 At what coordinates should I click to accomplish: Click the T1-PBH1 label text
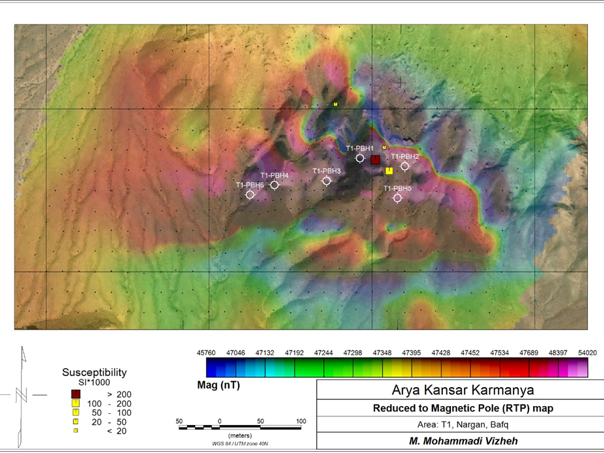[360, 148]
